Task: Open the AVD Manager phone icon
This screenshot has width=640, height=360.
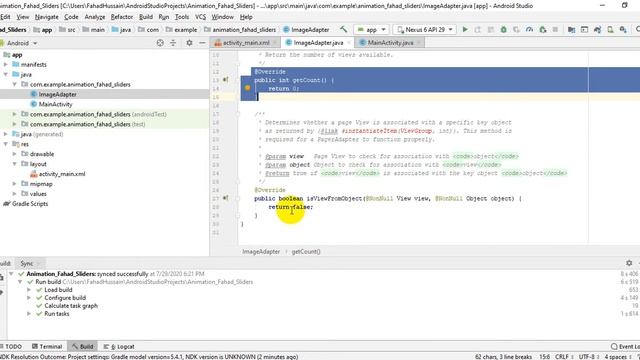Action: pos(610,29)
